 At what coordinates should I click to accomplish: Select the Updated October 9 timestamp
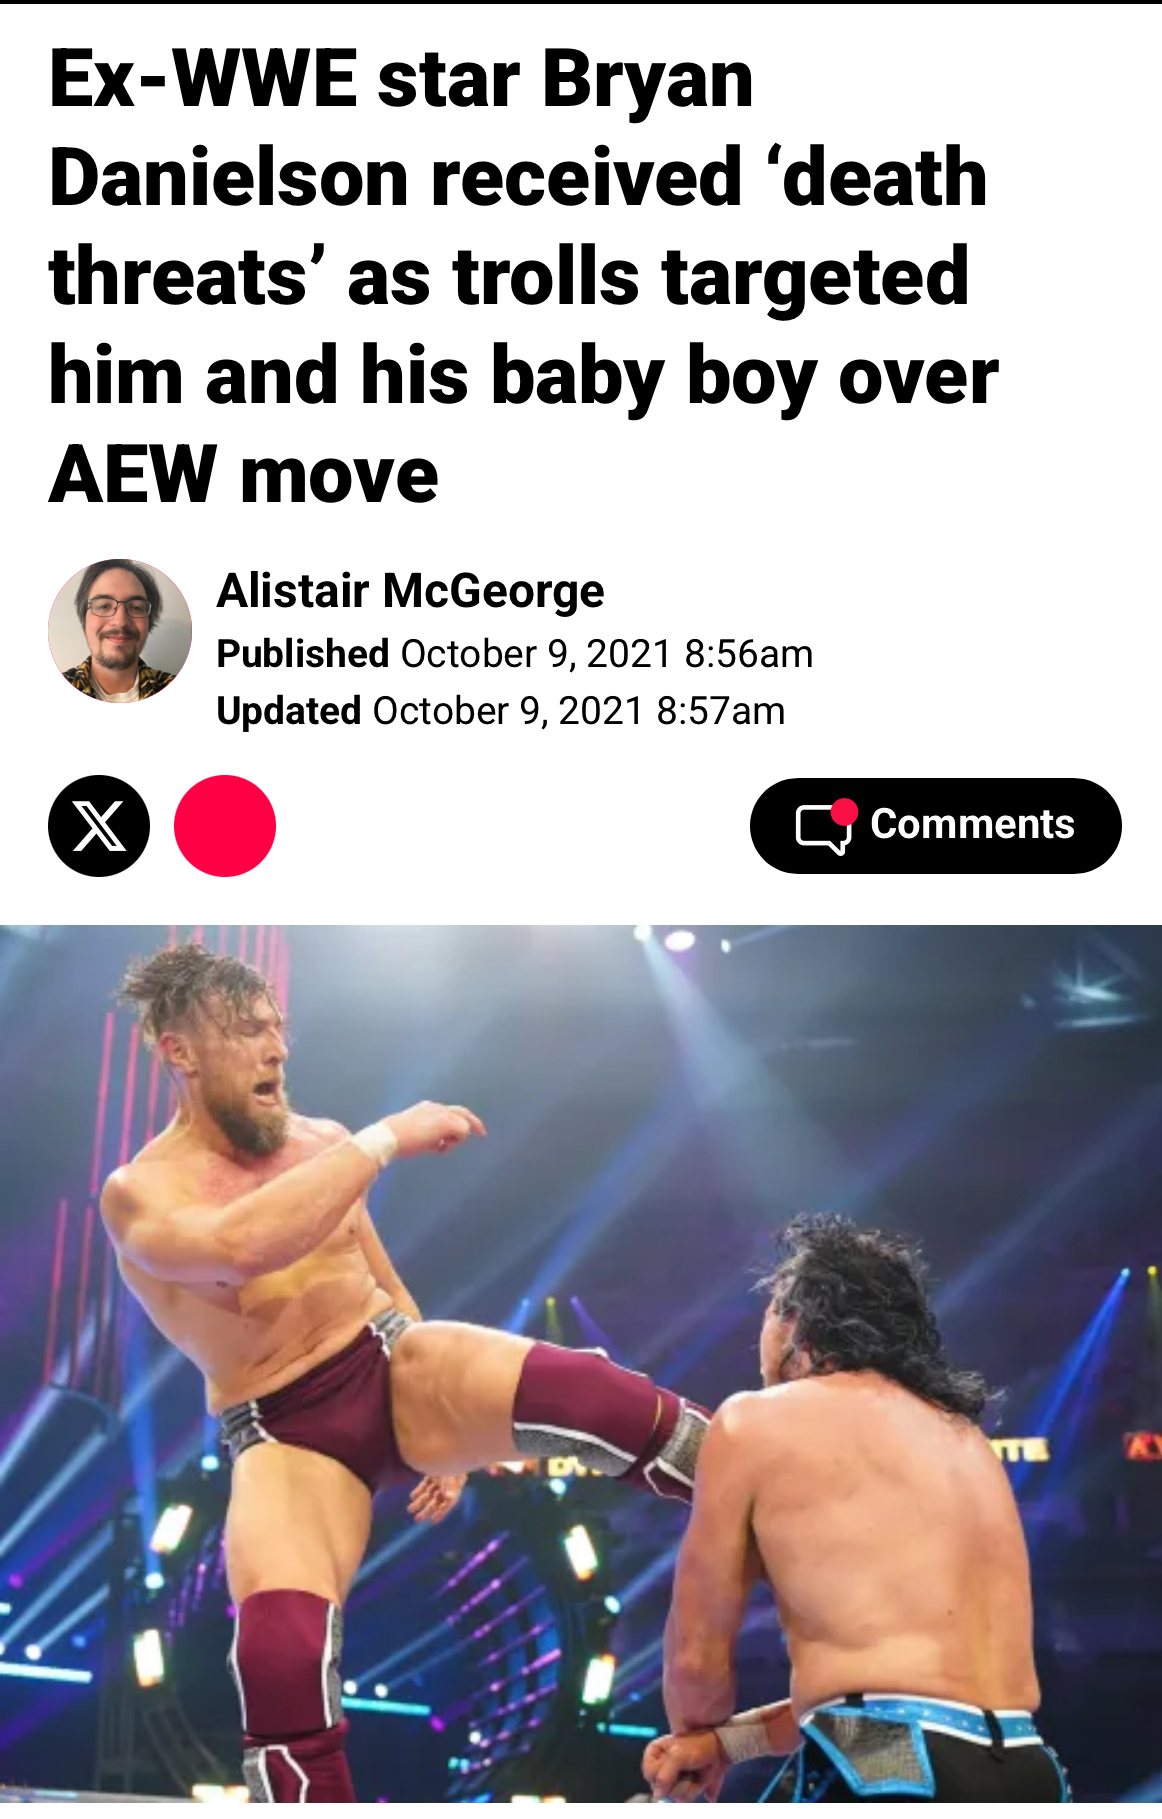point(501,711)
